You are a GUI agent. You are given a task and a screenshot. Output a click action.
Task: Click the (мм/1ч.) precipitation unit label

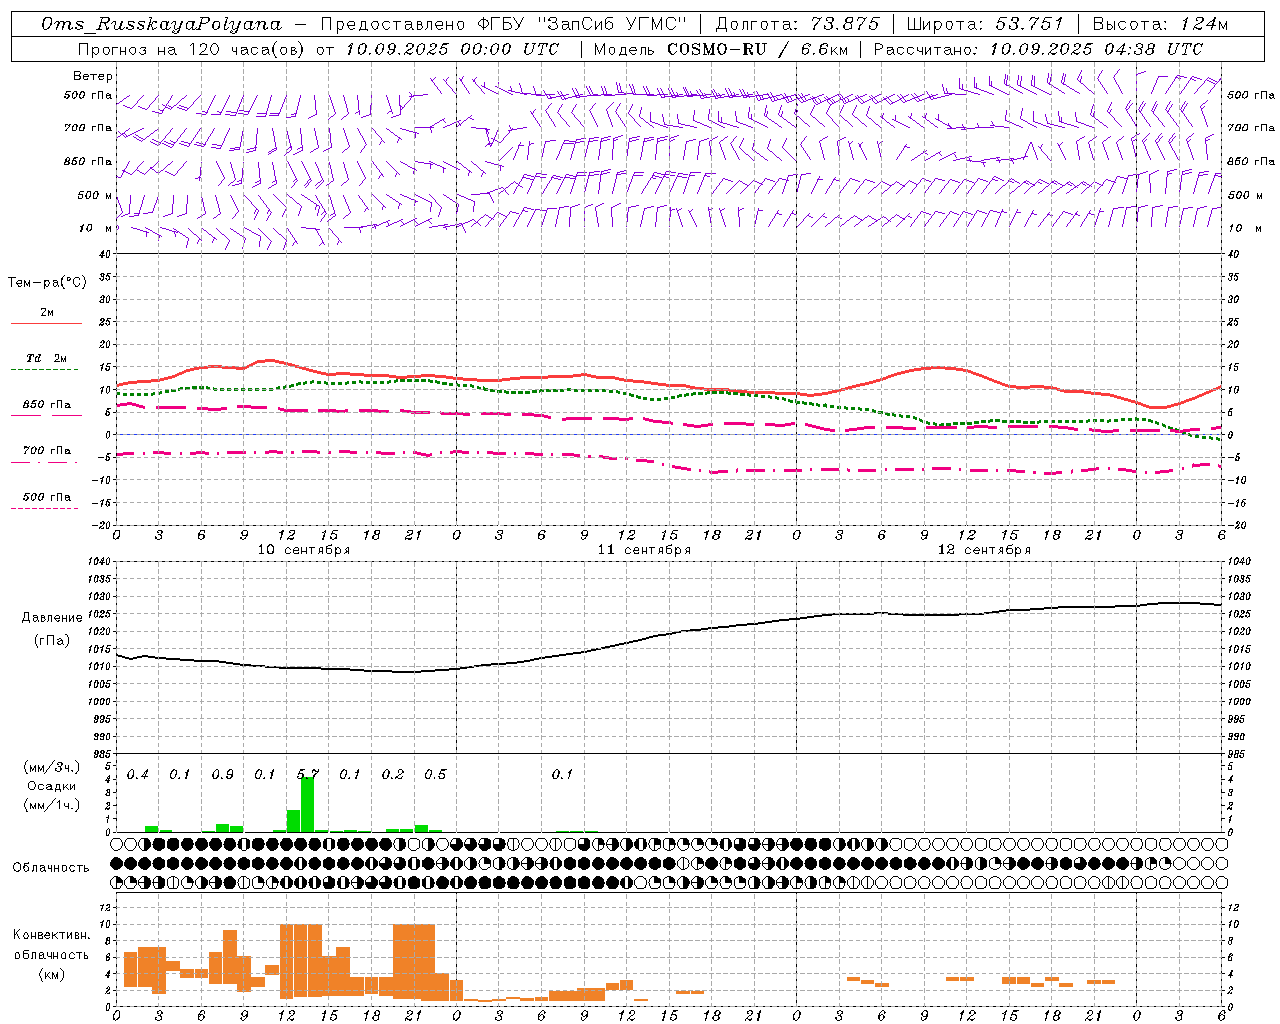click(50, 805)
